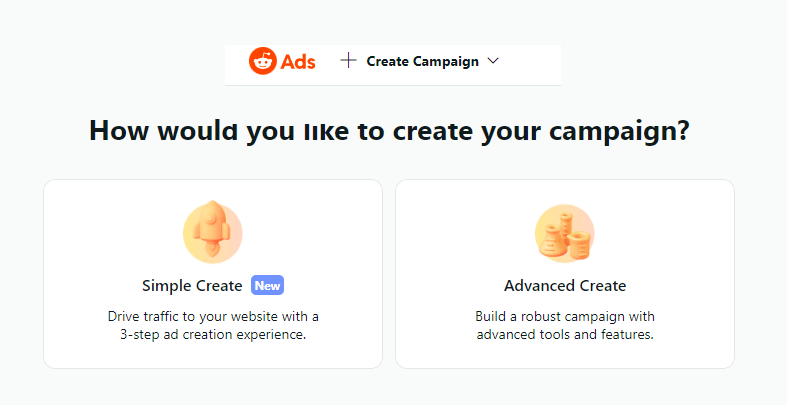Click the 'Build a robust campaign with' text
This screenshot has width=787, height=405.
click(x=565, y=316)
